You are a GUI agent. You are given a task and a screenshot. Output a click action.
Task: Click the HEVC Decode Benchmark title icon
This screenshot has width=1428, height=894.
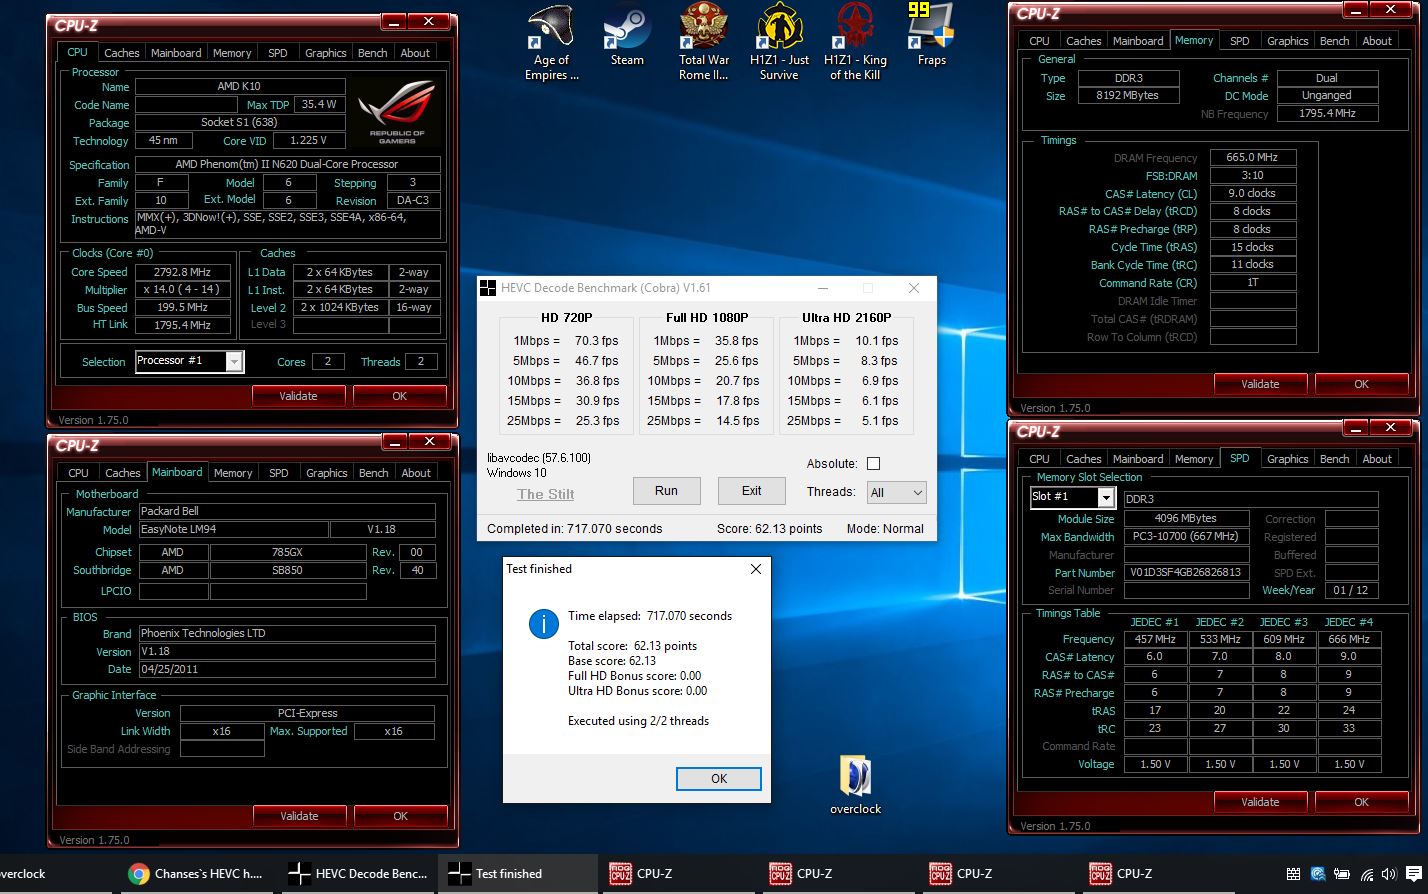(x=488, y=288)
